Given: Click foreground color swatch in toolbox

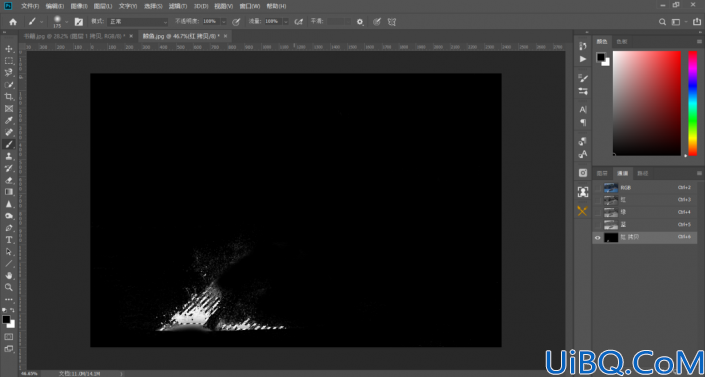Looking at the screenshot, I should (x=6, y=319).
